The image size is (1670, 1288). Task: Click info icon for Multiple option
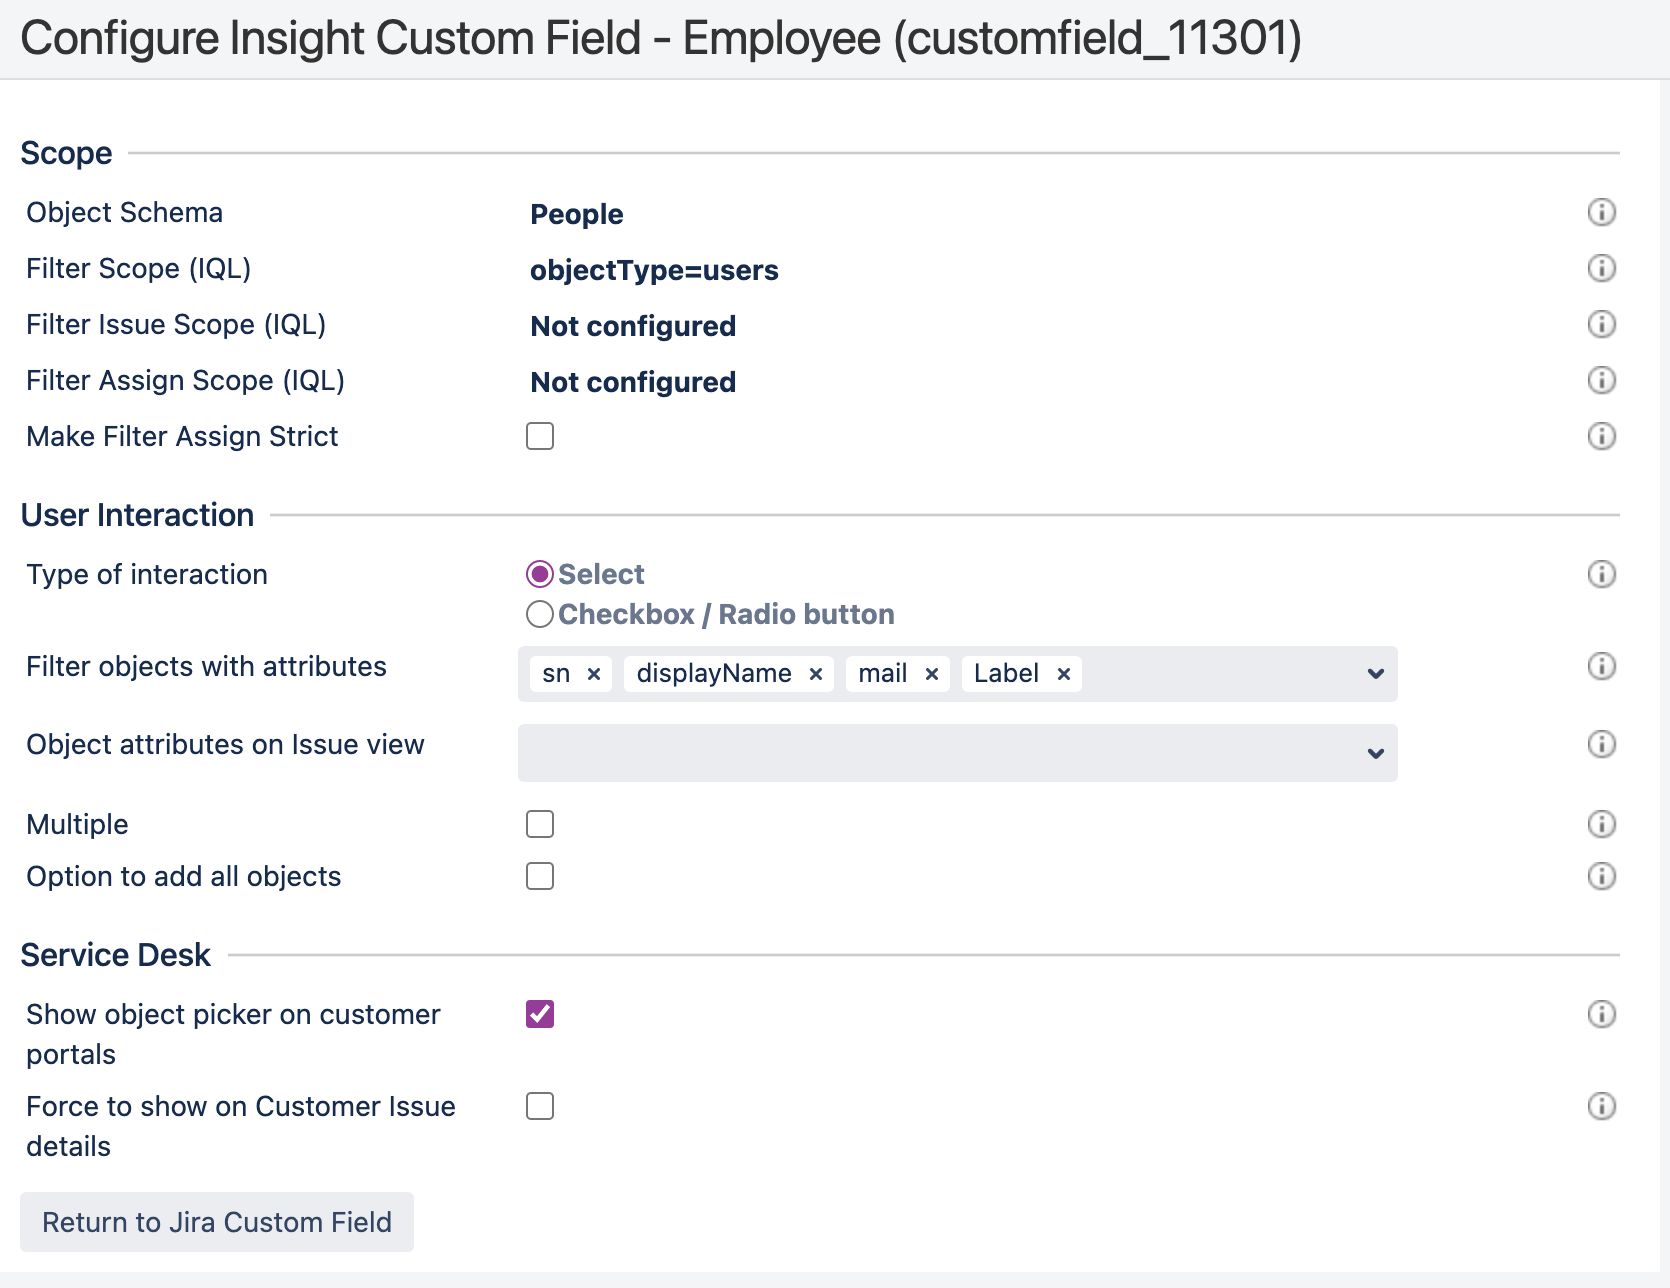pyautogui.click(x=1601, y=824)
